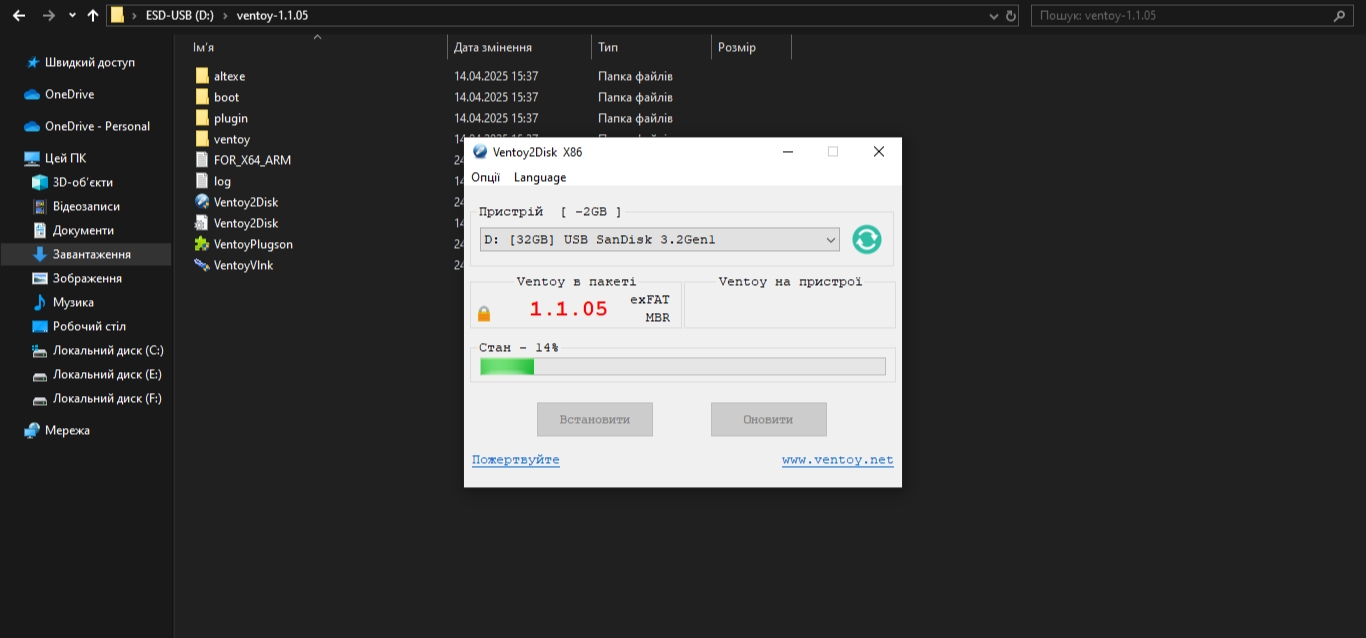The width and height of the screenshot is (1366, 638).
Task: Click the Ventoy2Disk title bar app icon
Action: [x=480, y=152]
